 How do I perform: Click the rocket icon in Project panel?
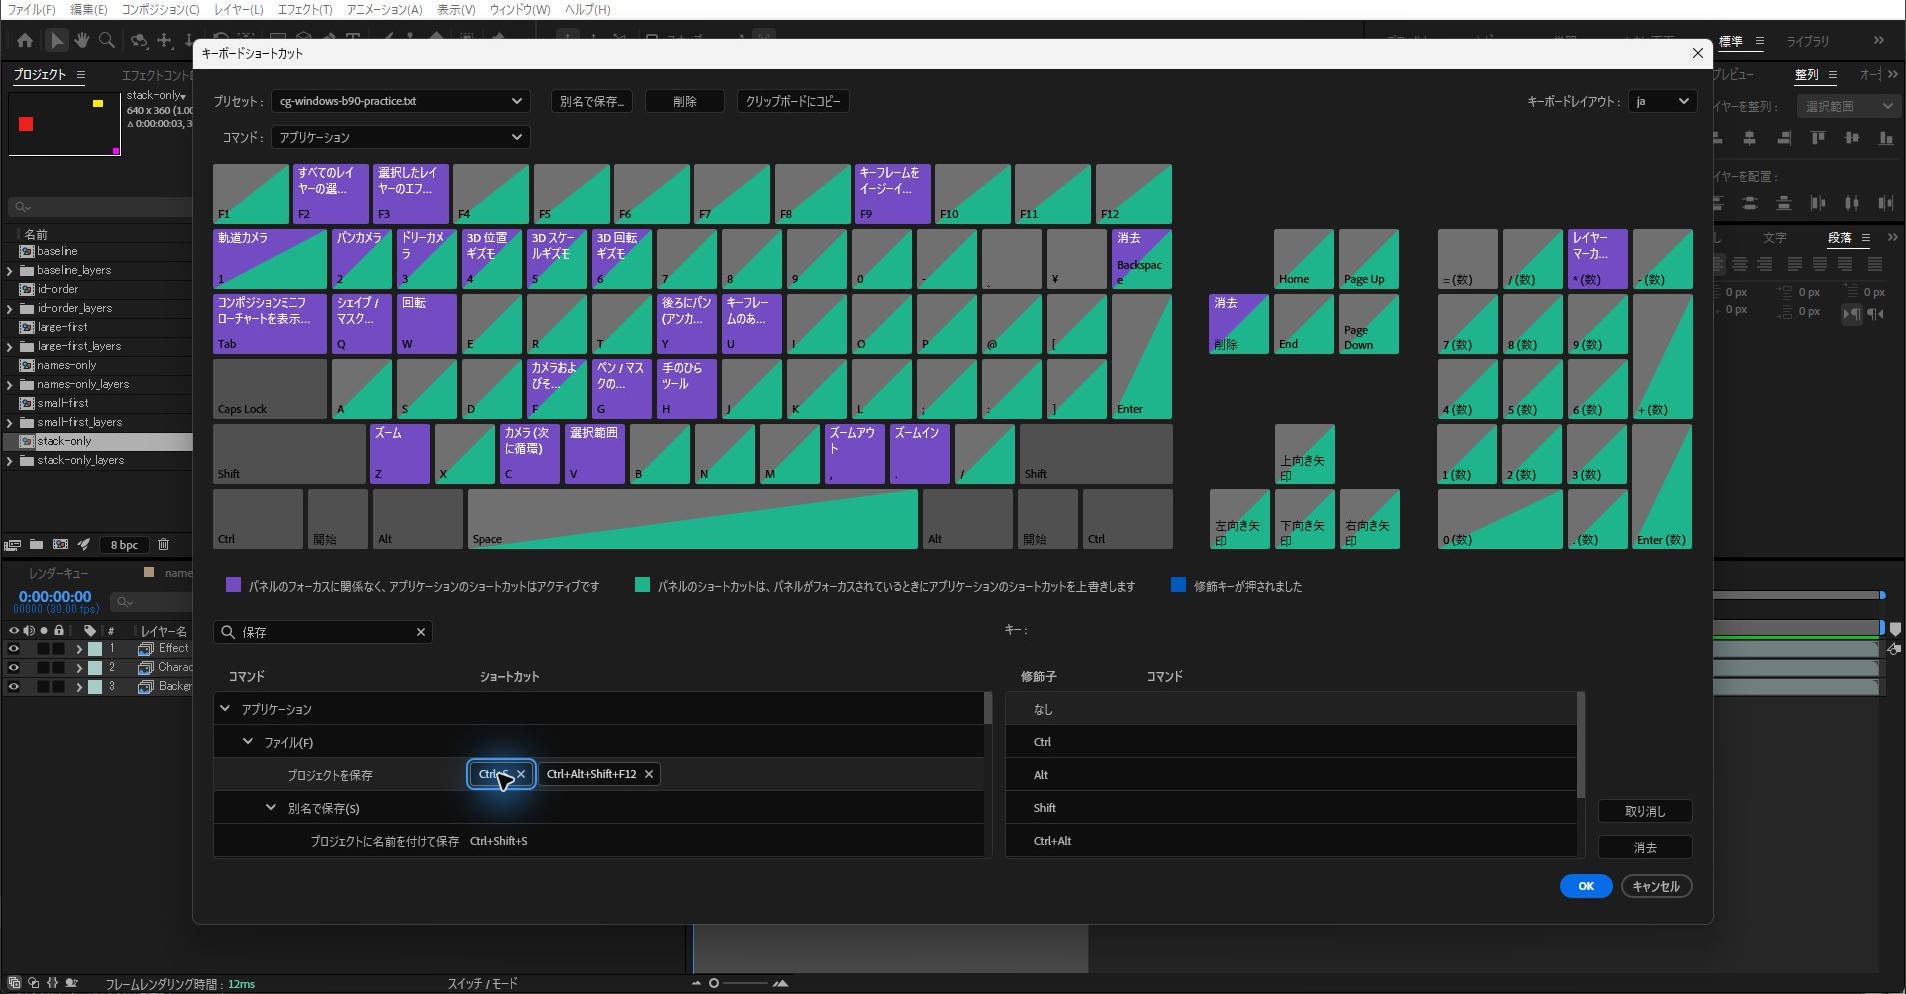pyautogui.click(x=84, y=545)
